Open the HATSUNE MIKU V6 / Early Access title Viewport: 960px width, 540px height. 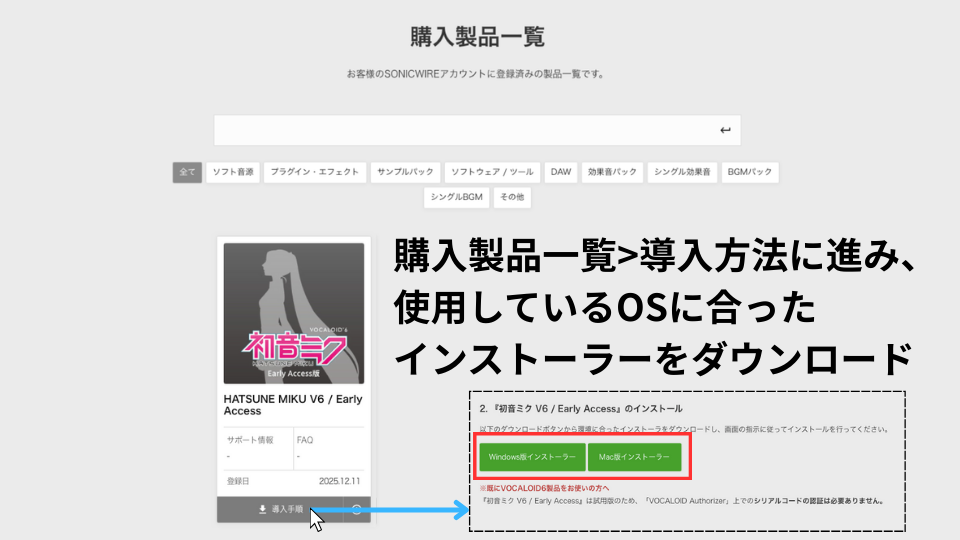293,405
